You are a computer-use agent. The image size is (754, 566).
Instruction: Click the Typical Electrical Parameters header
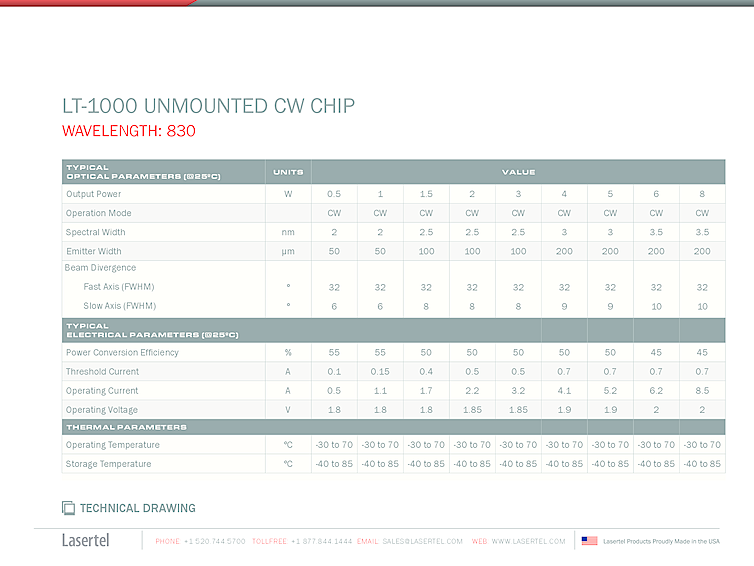(151, 330)
